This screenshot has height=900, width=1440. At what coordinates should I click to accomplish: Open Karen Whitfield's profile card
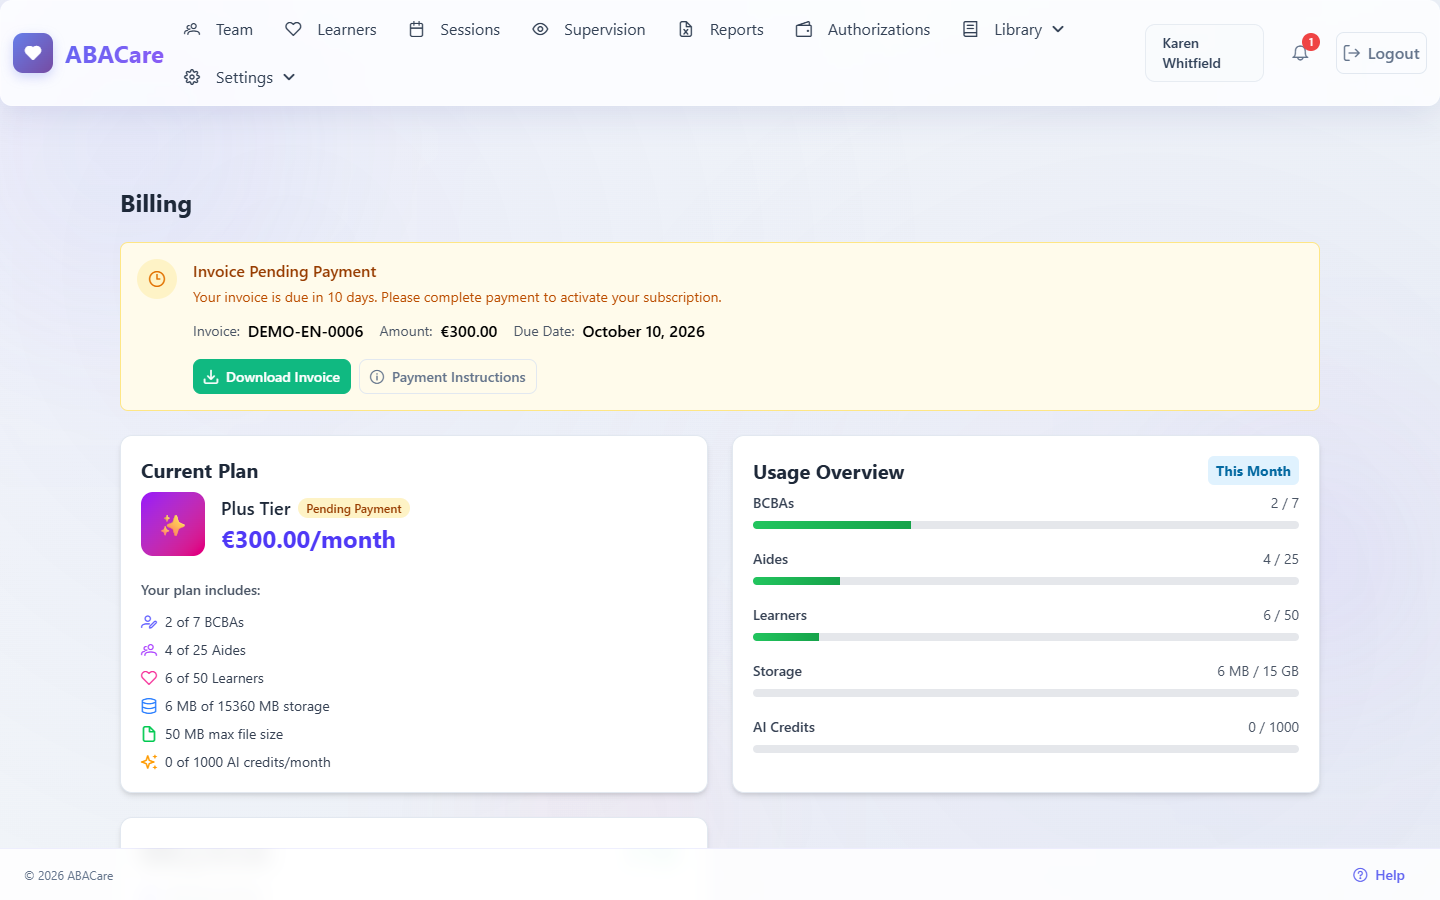(1204, 53)
